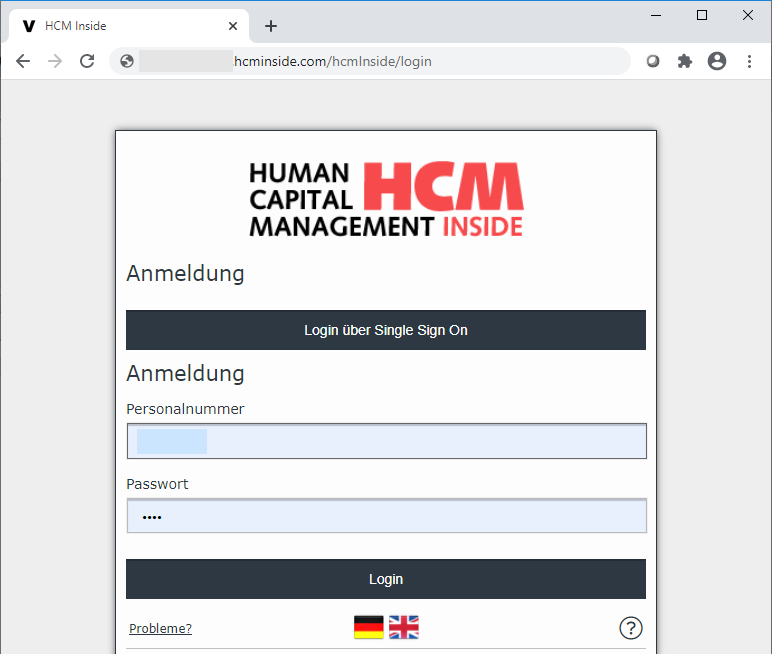The width and height of the screenshot is (772, 654).
Task: Click the HCM Inside logo
Action: [386, 199]
